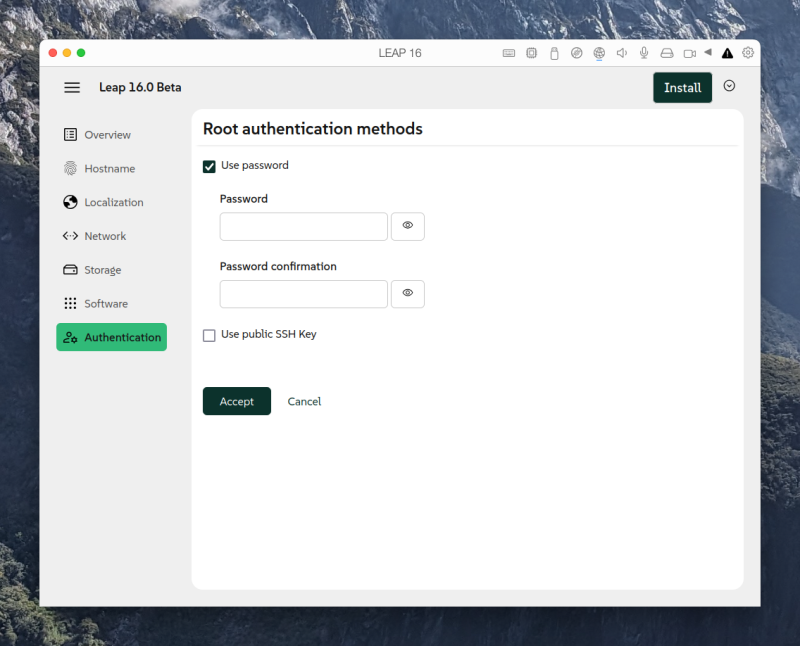This screenshot has width=800, height=646.
Task: Focus the Password input field
Action: 303,226
